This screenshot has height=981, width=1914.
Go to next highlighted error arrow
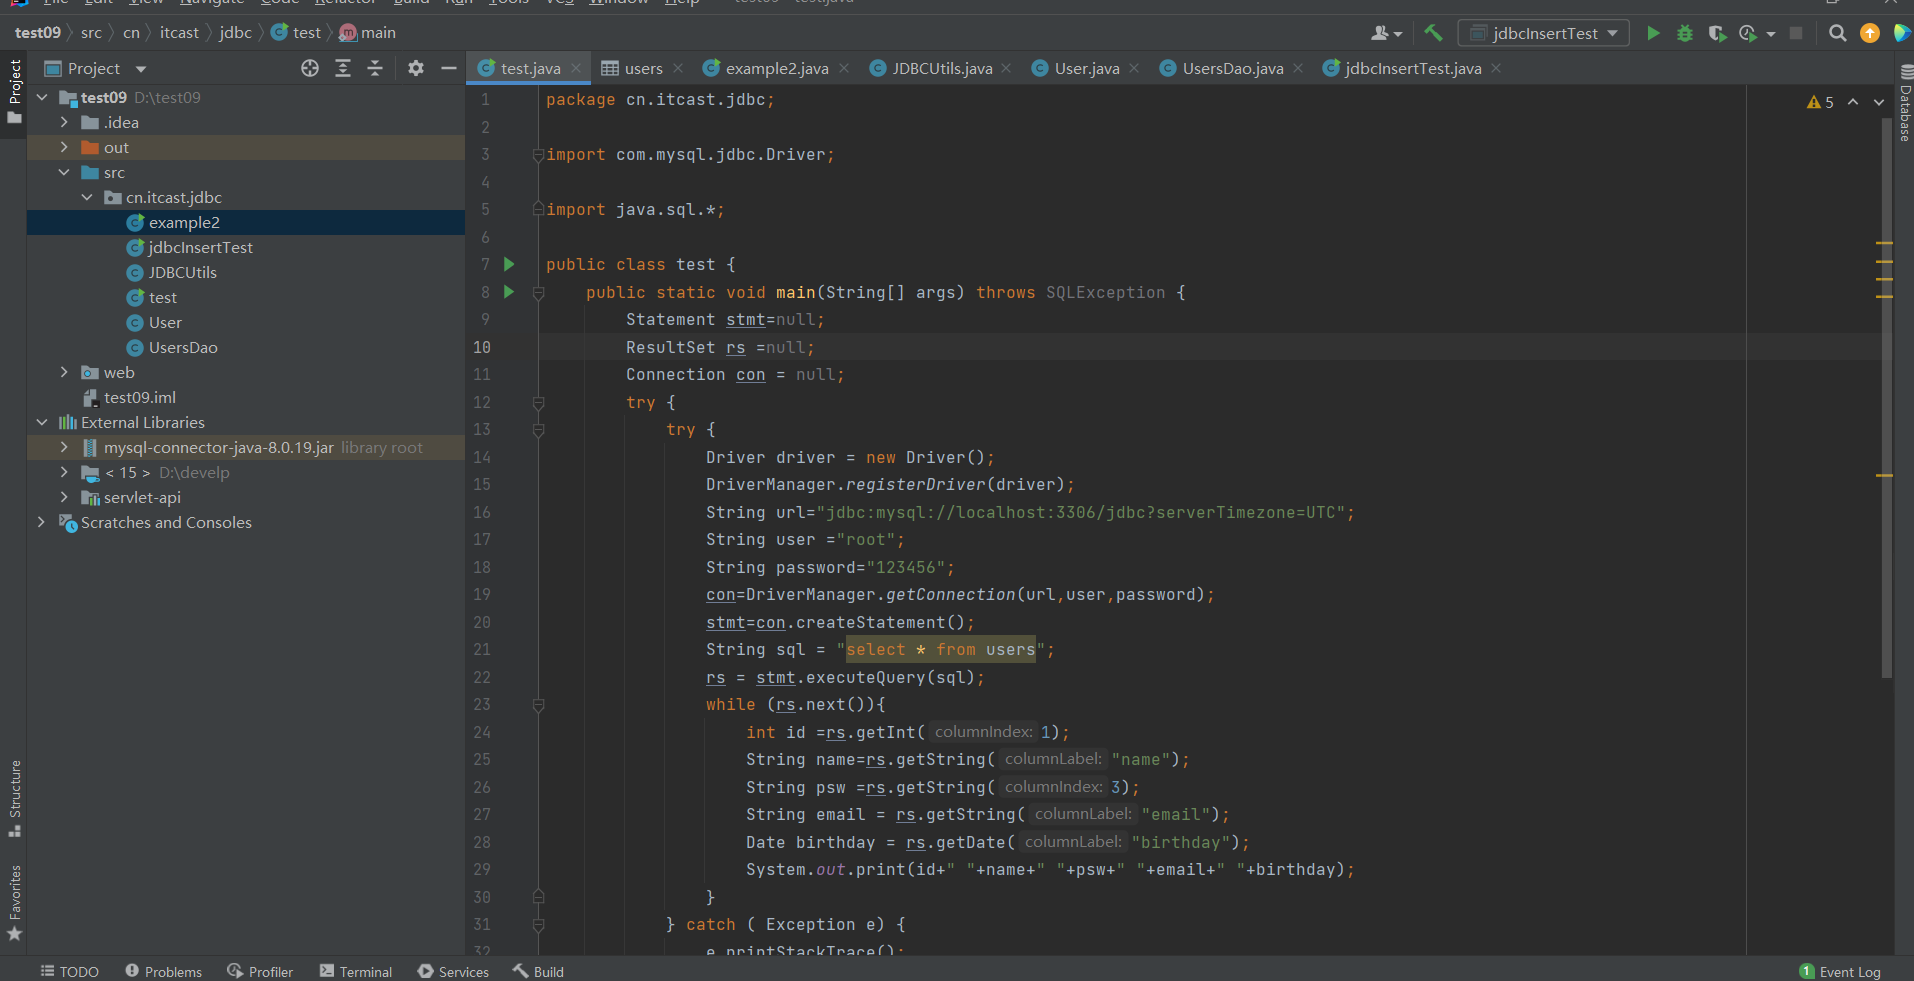(x=1879, y=102)
